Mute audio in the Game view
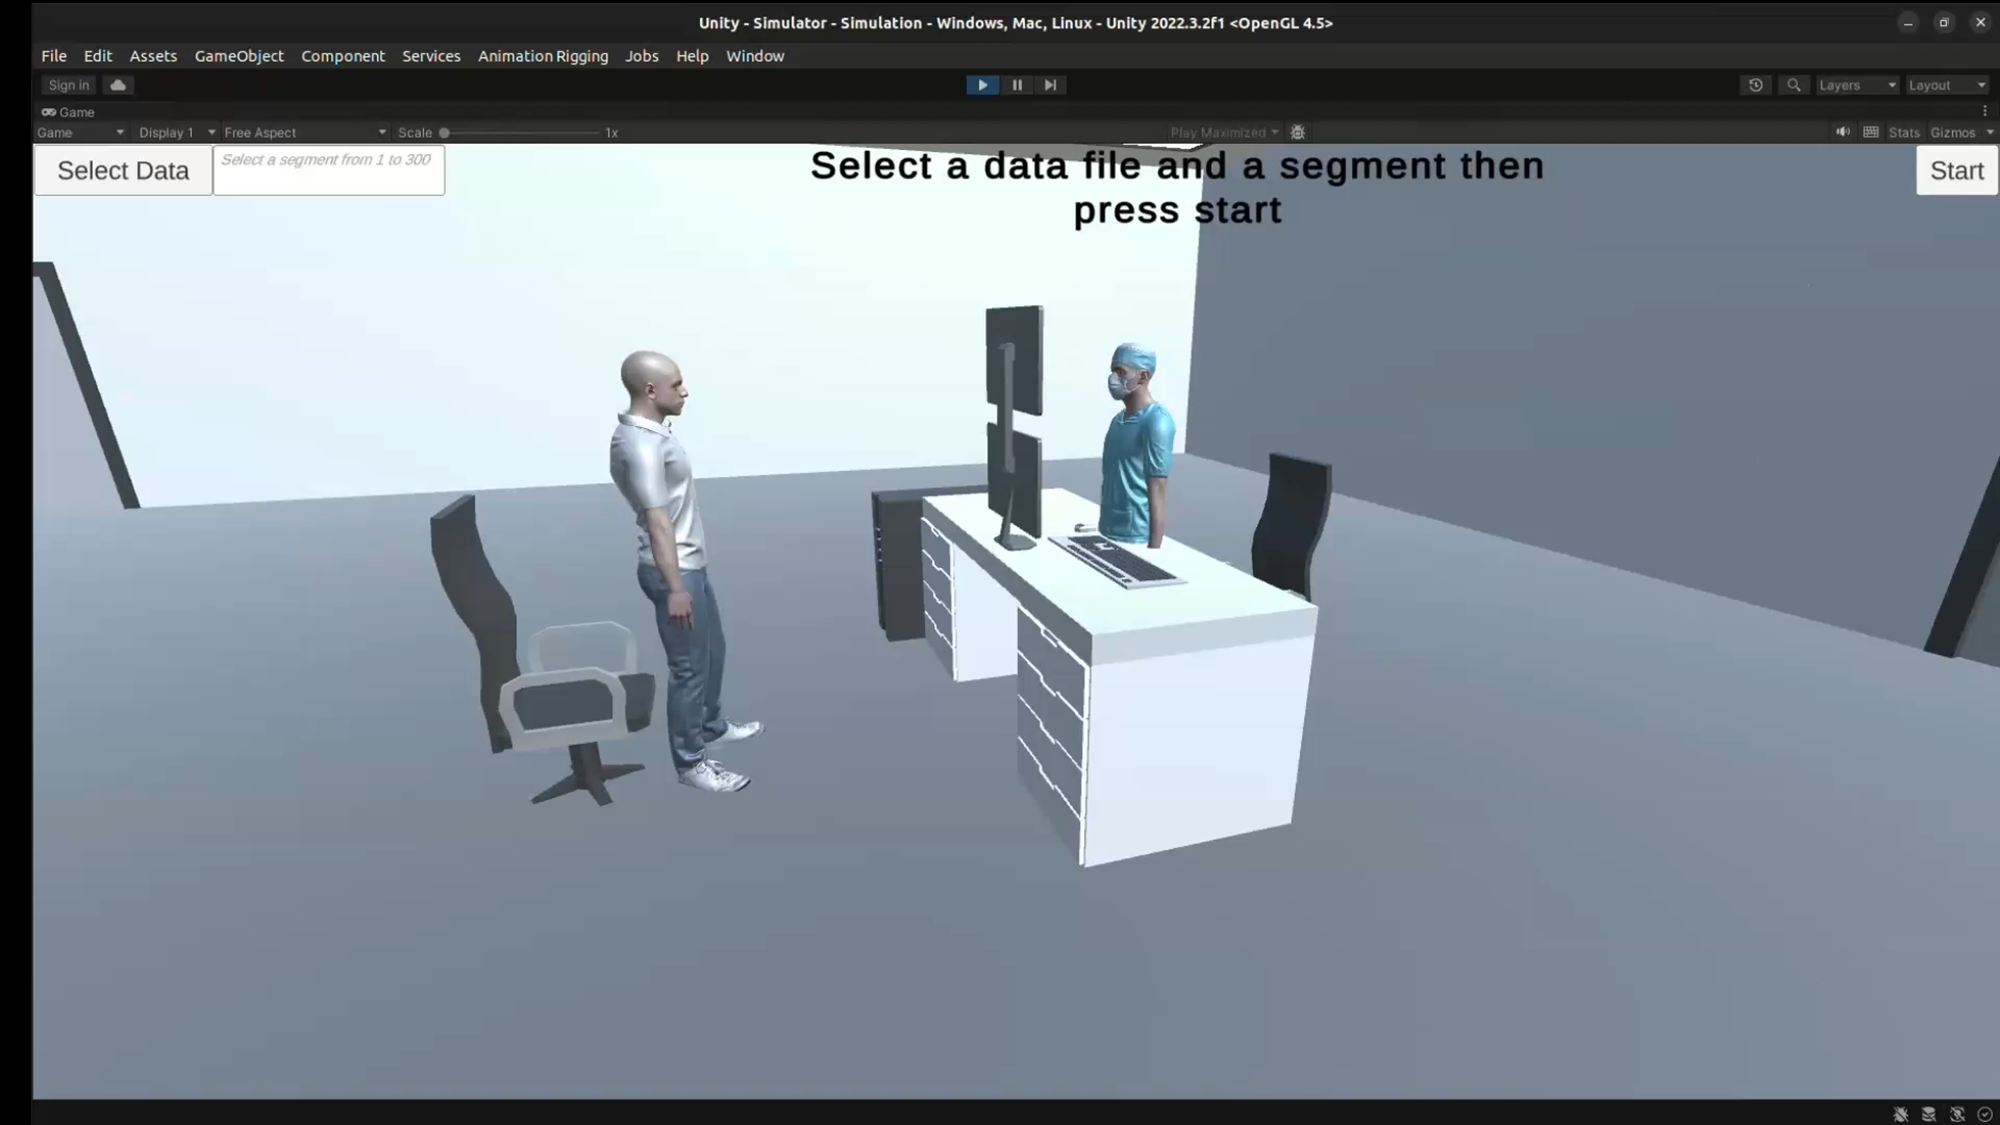Viewport: 2000px width, 1125px height. point(1843,131)
